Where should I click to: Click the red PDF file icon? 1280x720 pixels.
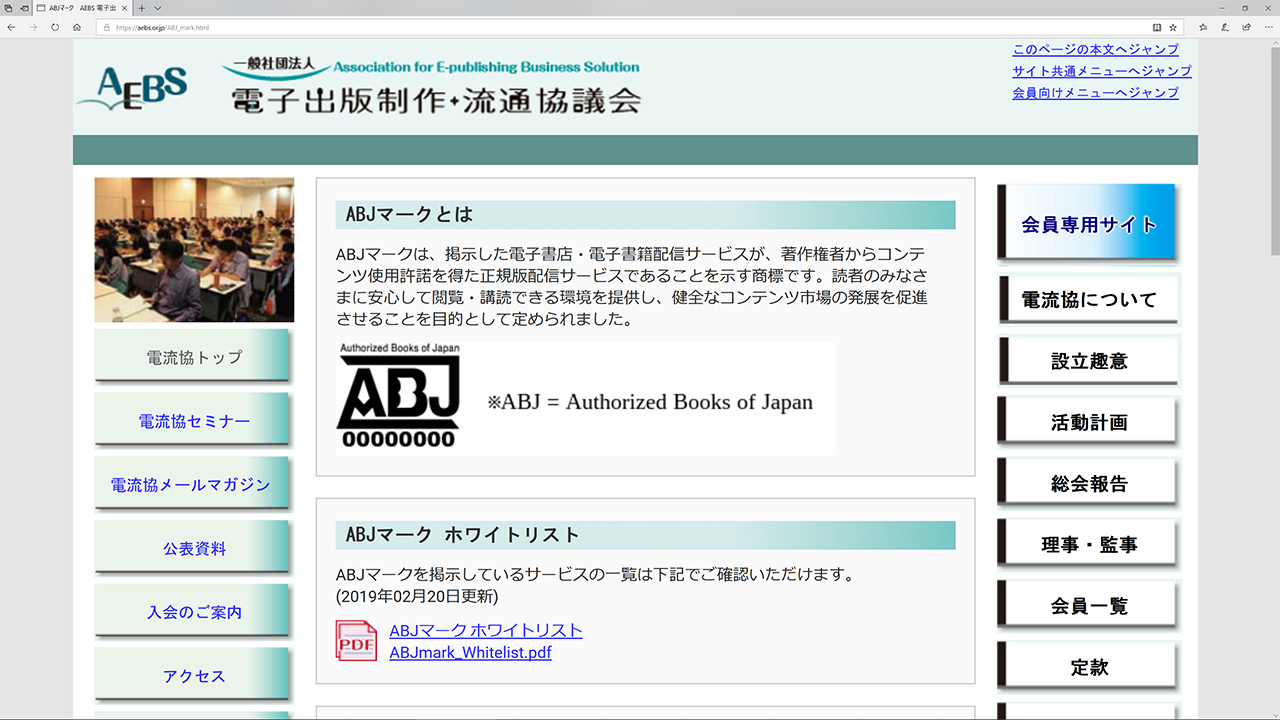coord(356,641)
